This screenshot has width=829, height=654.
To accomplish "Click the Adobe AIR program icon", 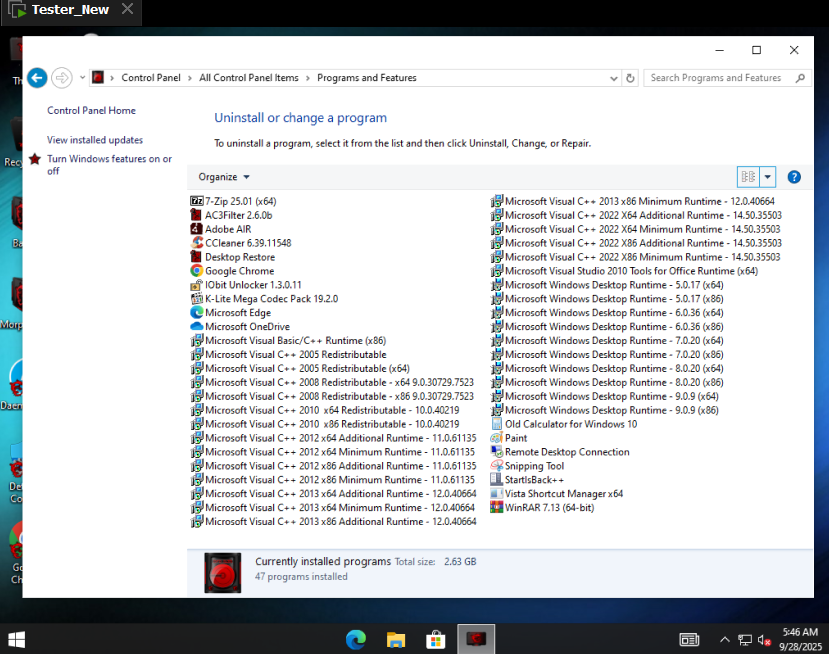I will click(196, 229).
